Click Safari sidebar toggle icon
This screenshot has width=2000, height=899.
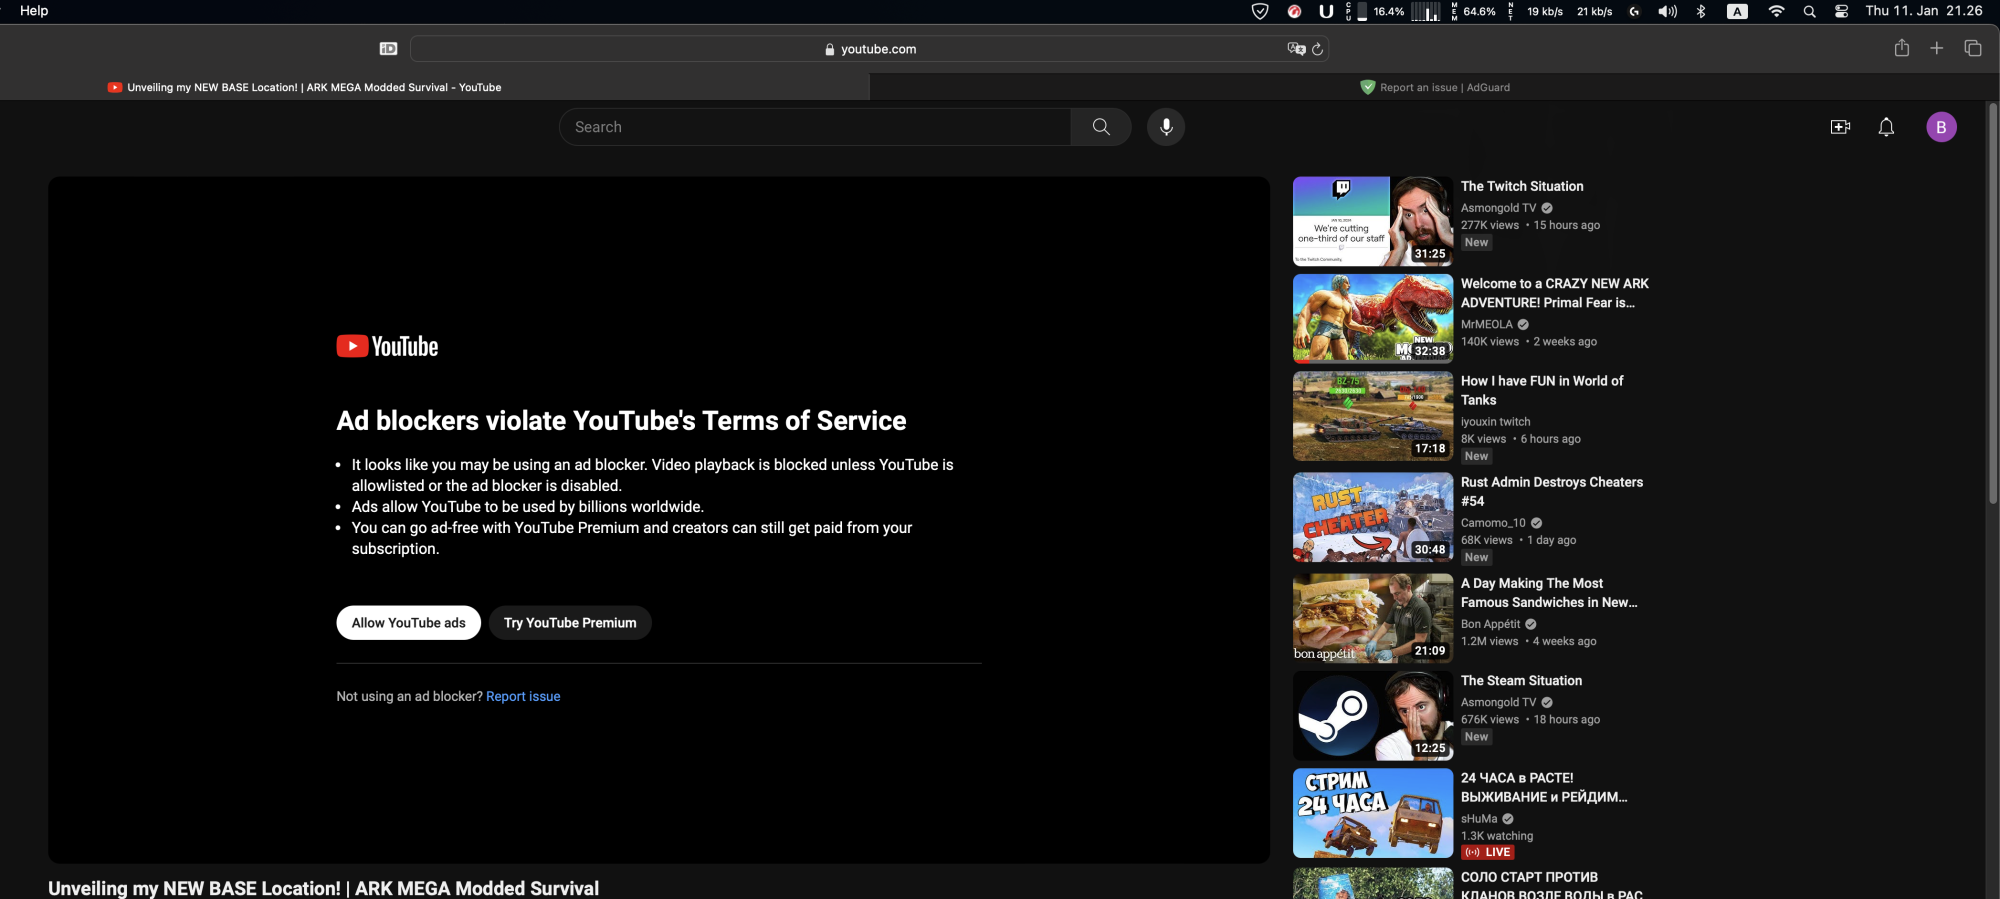(389, 49)
